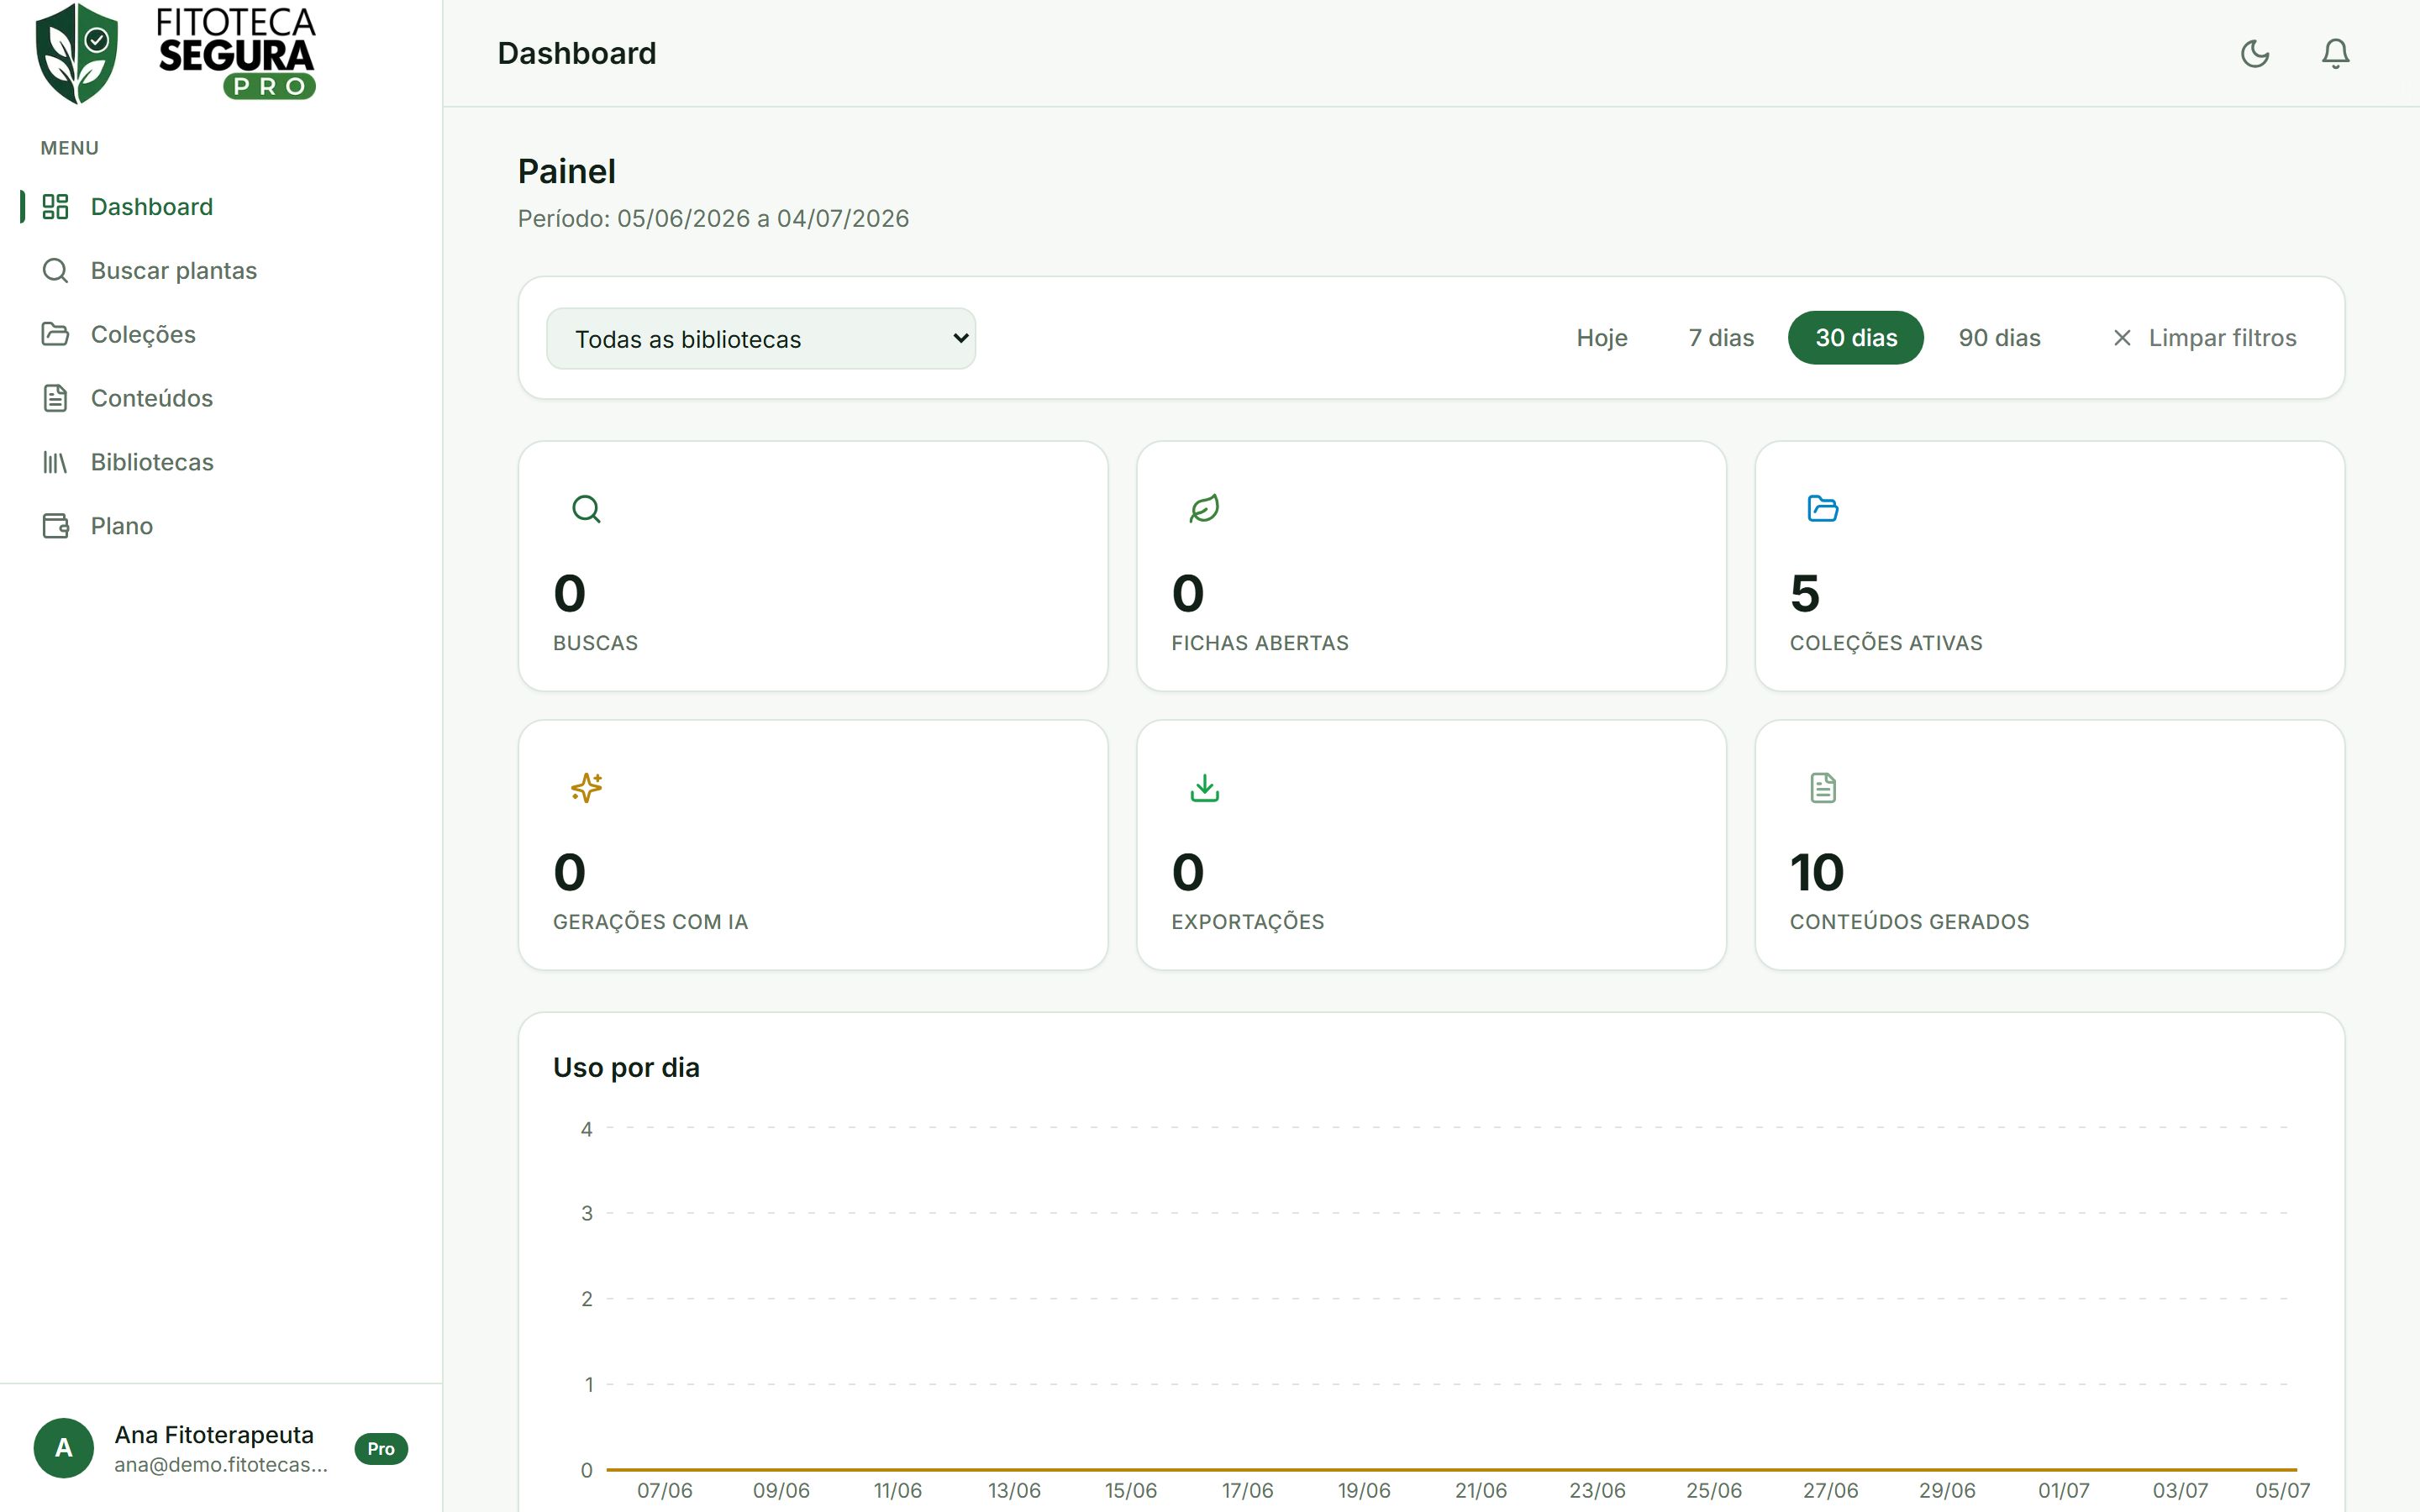Open the Todas as bibliotecas dropdown
Screen dimensions: 2420x1512
point(761,339)
